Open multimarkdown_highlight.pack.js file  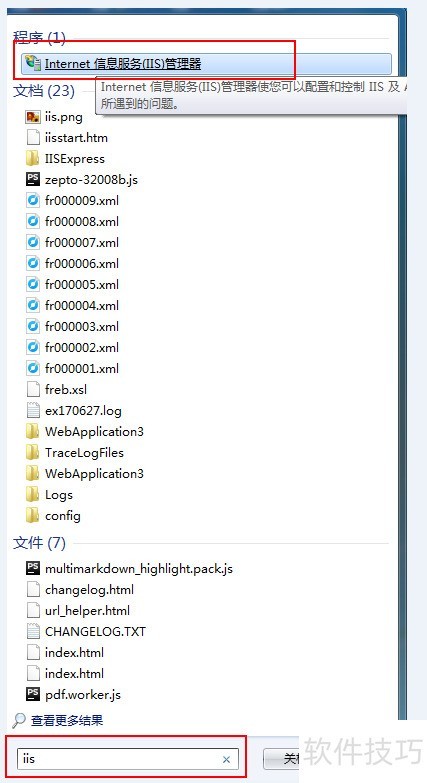(129, 568)
